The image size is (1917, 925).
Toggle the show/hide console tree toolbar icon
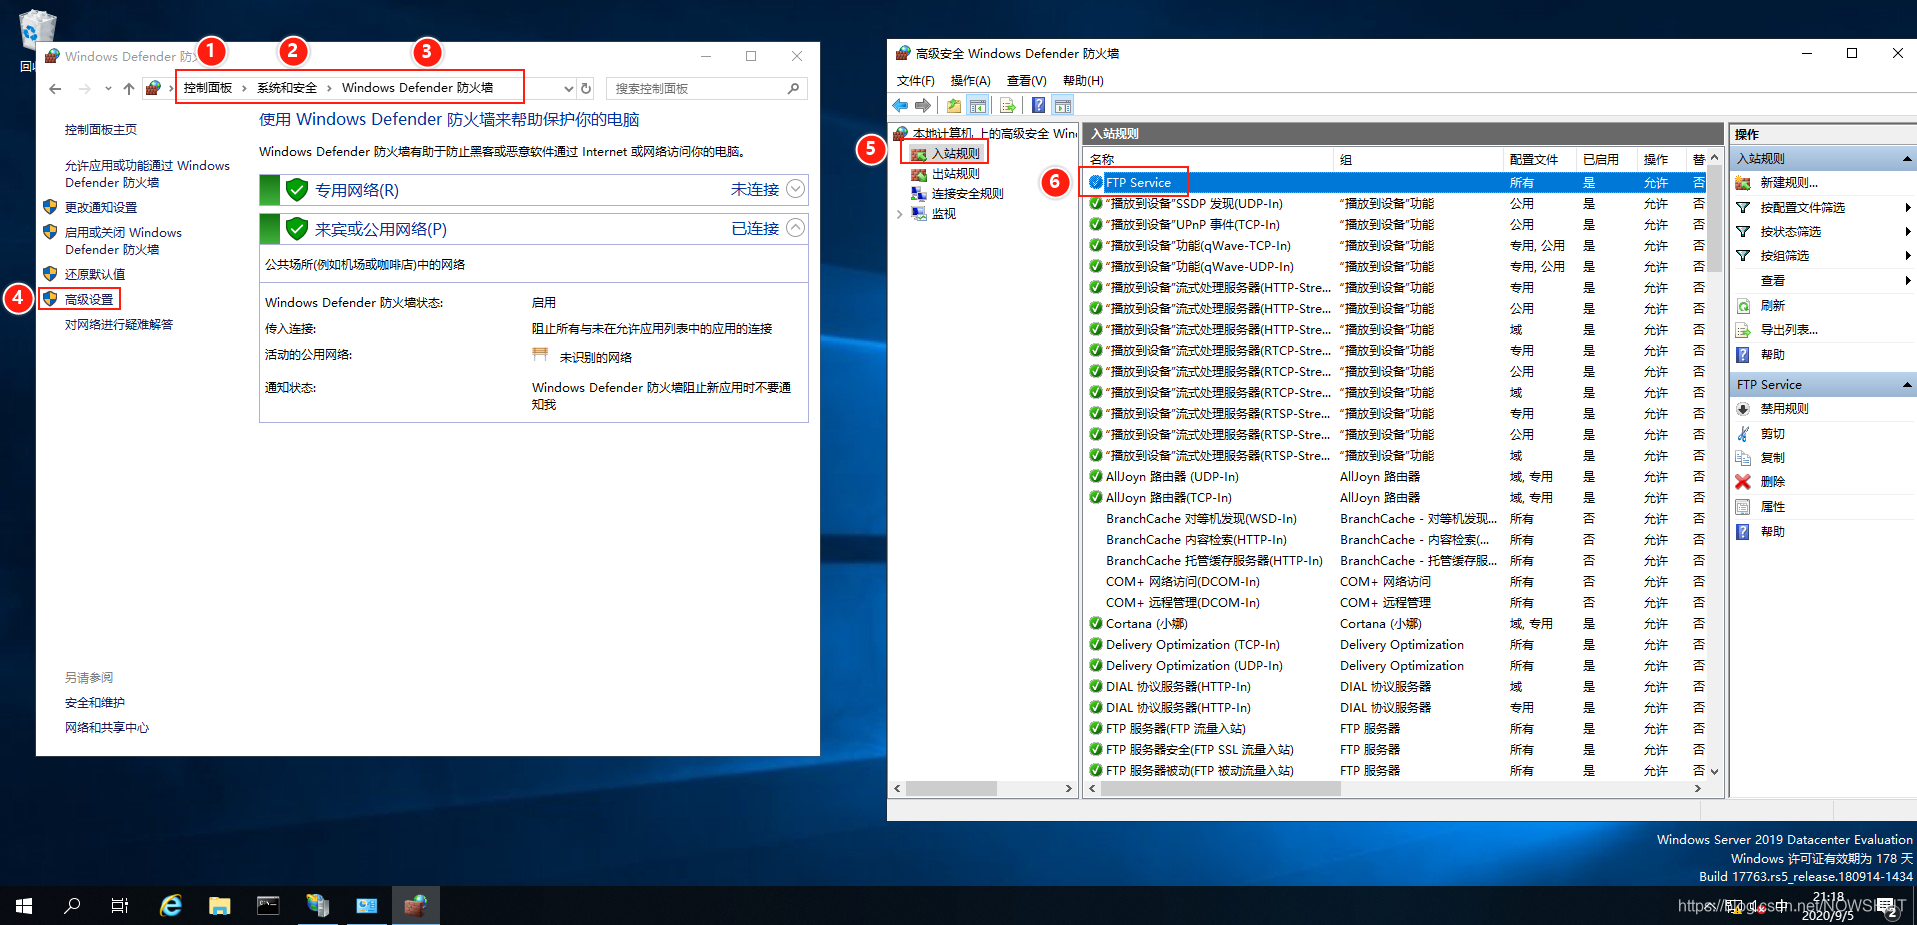(x=978, y=105)
